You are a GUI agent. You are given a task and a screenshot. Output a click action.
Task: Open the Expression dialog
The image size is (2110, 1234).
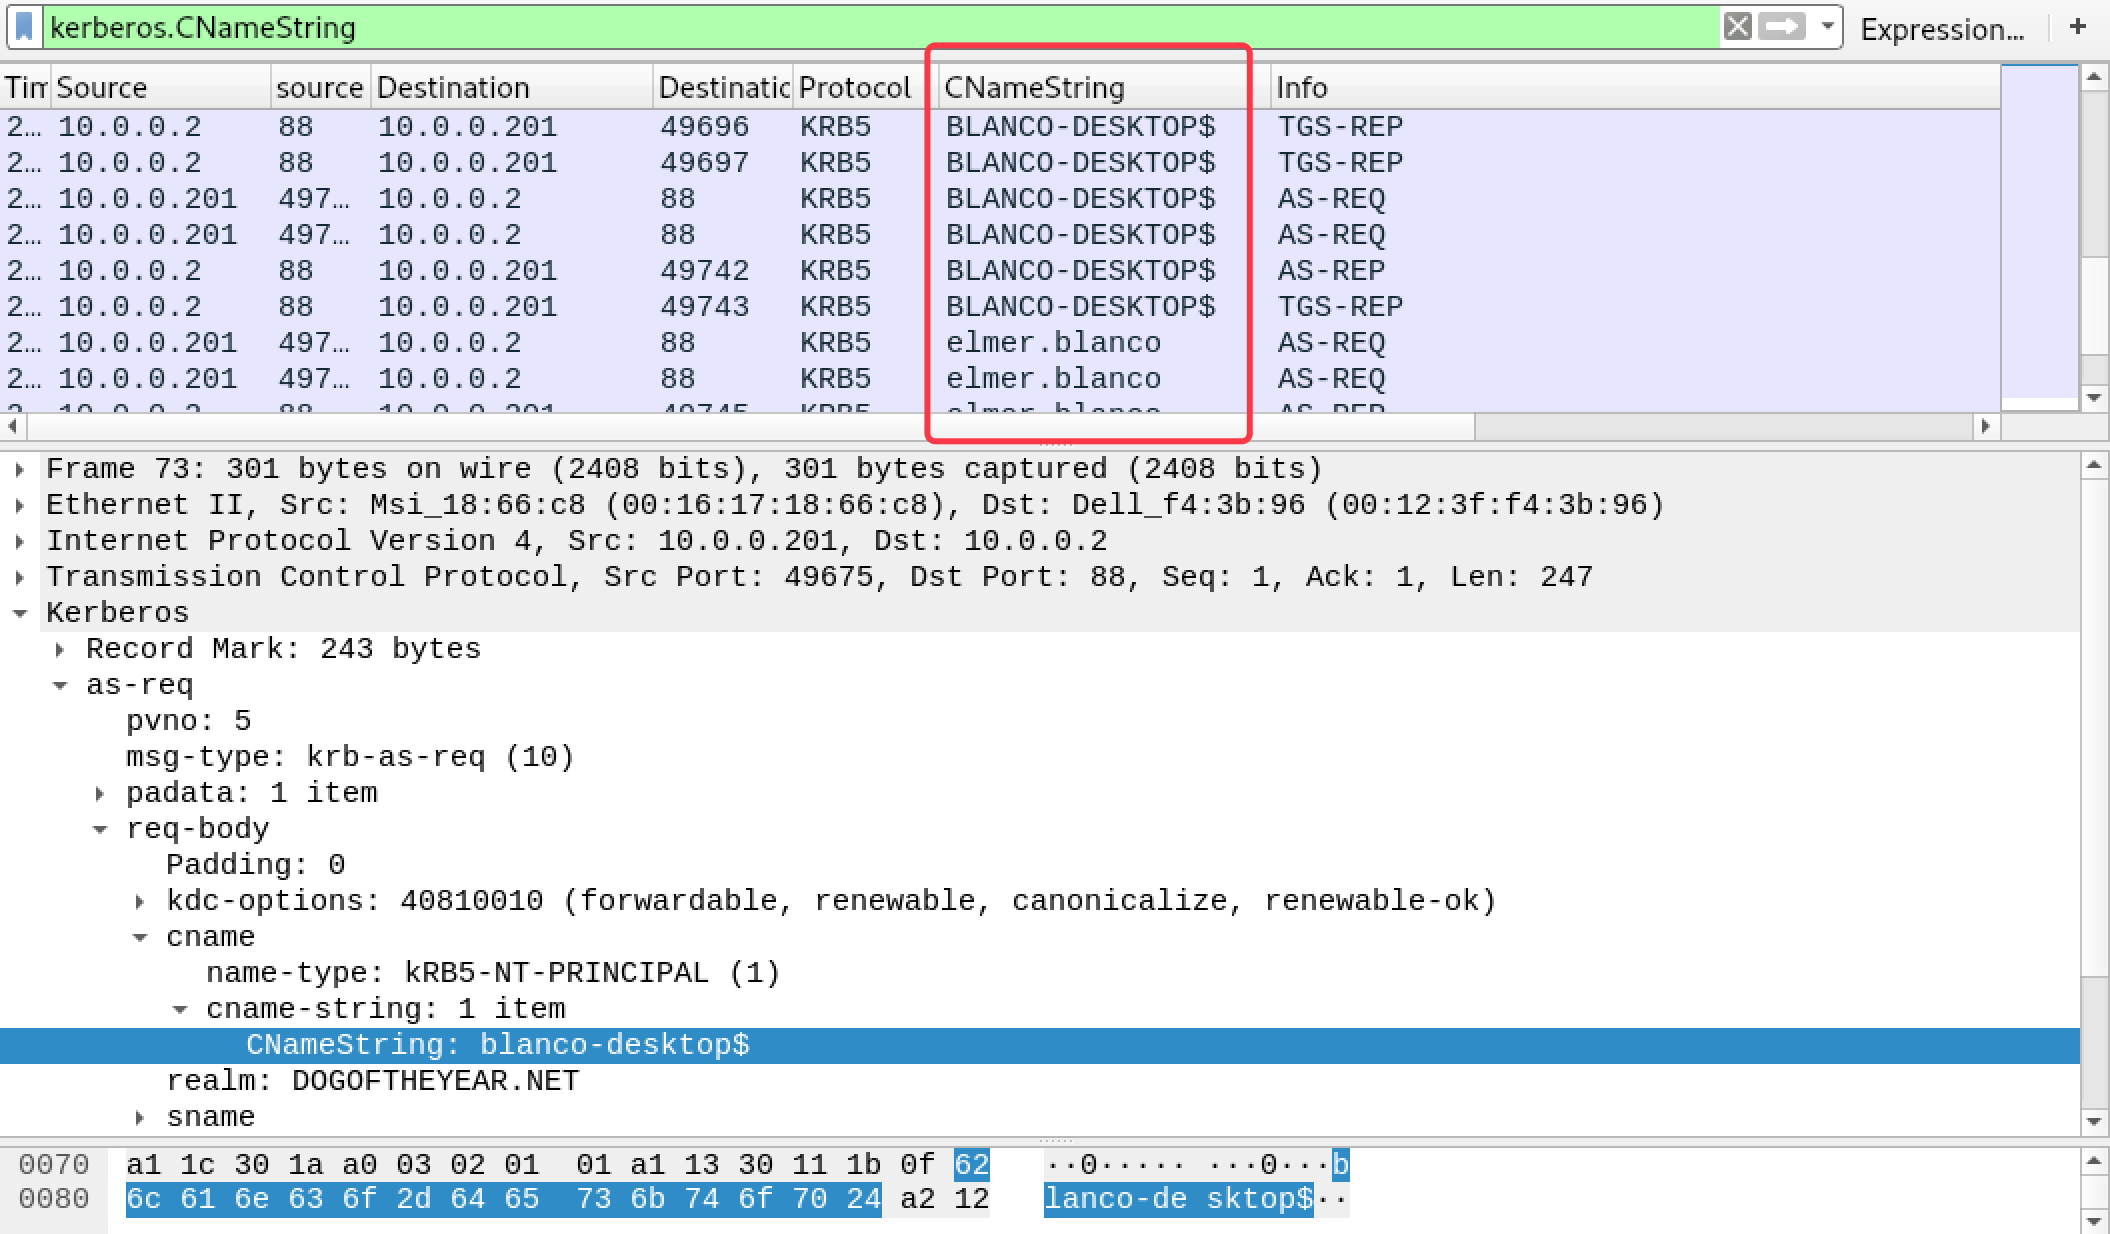[1941, 29]
